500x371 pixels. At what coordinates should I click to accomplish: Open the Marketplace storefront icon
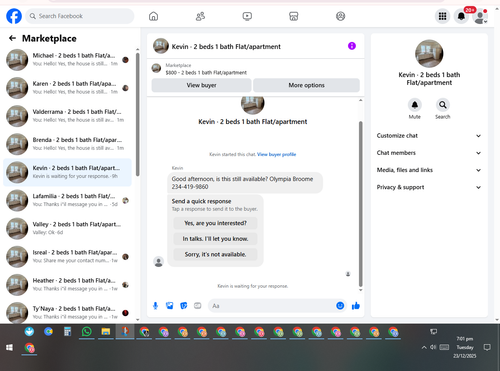(294, 16)
